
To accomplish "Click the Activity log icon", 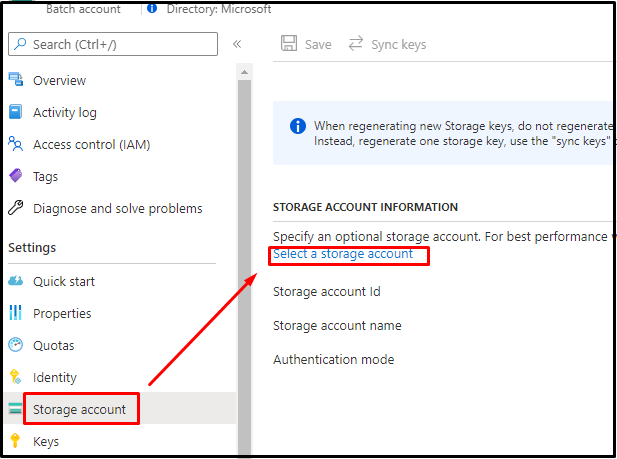I will 16,112.
